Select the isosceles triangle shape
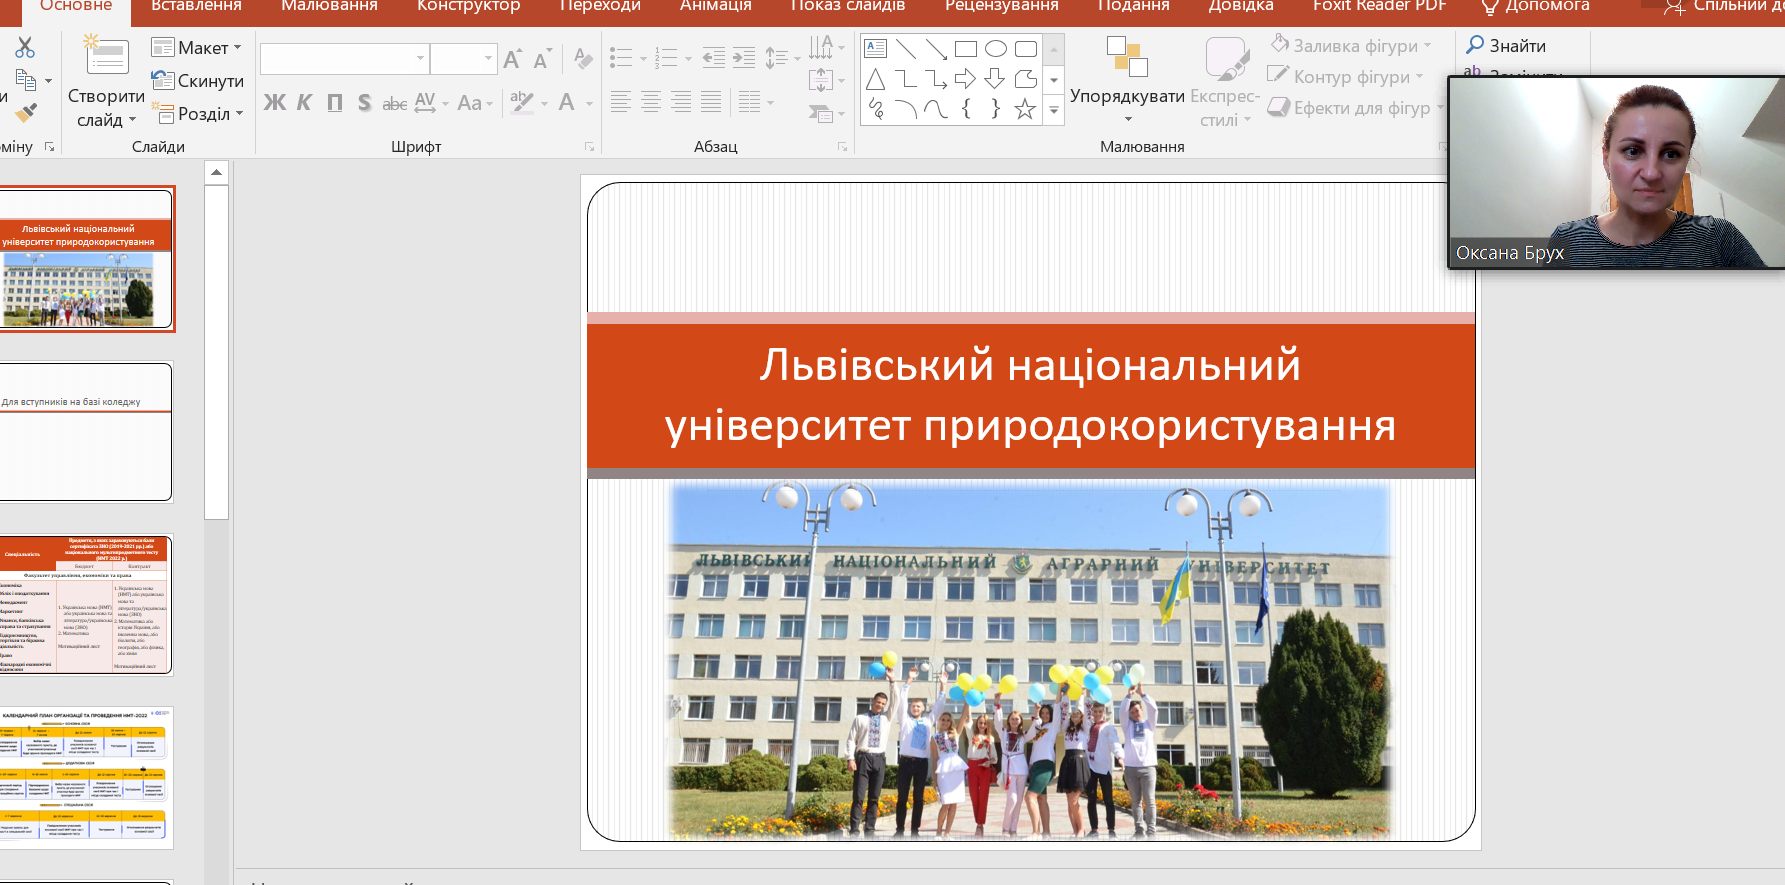 tap(876, 79)
